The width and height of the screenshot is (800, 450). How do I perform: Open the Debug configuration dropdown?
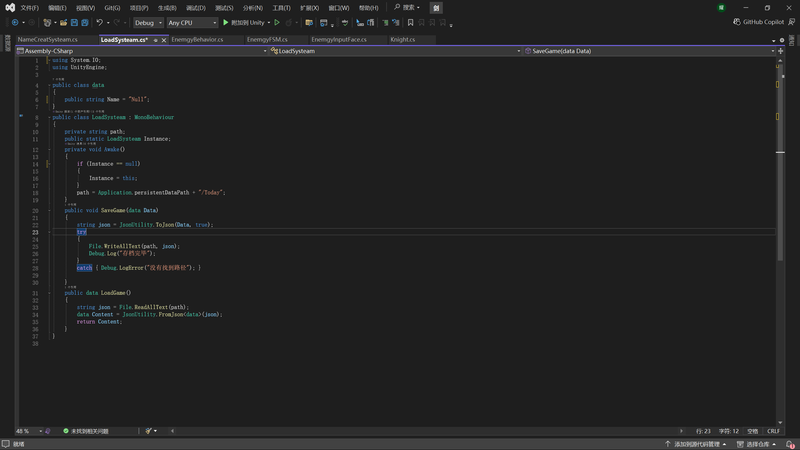pos(148,22)
